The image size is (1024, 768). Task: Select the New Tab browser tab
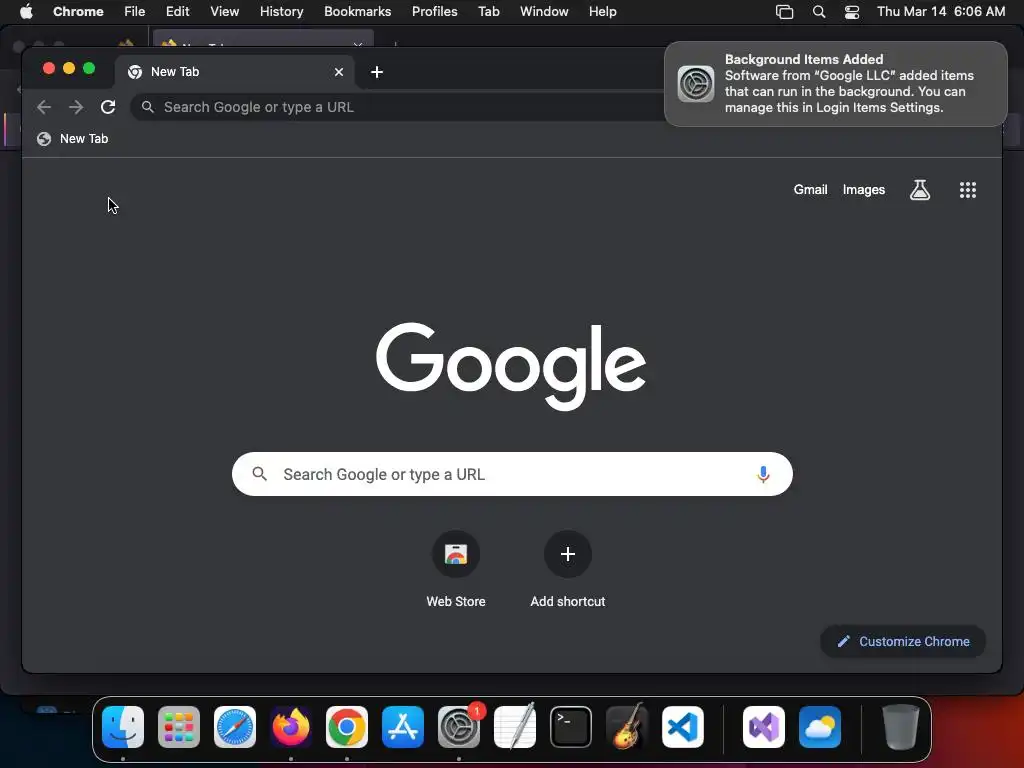pyautogui.click(x=235, y=72)
